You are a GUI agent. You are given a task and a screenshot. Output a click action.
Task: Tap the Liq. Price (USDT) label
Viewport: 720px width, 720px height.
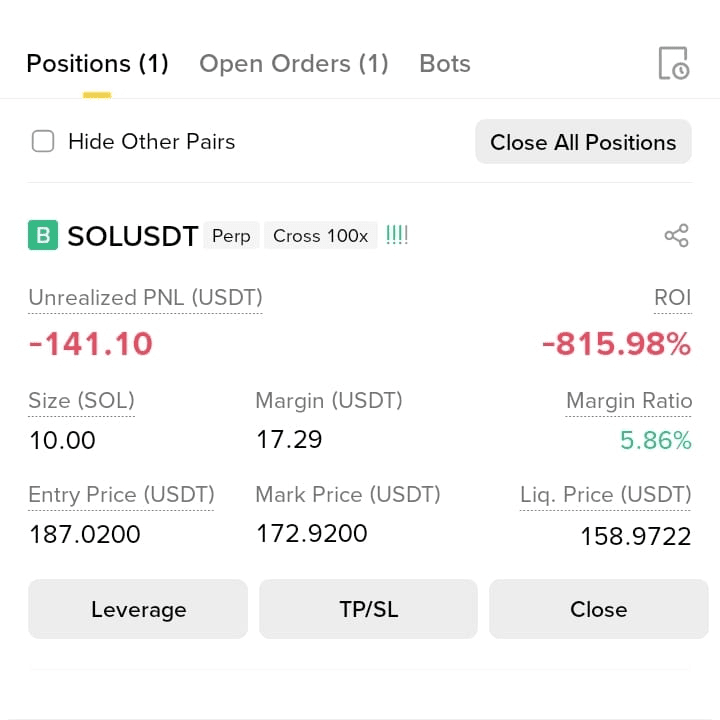(605, 495)
